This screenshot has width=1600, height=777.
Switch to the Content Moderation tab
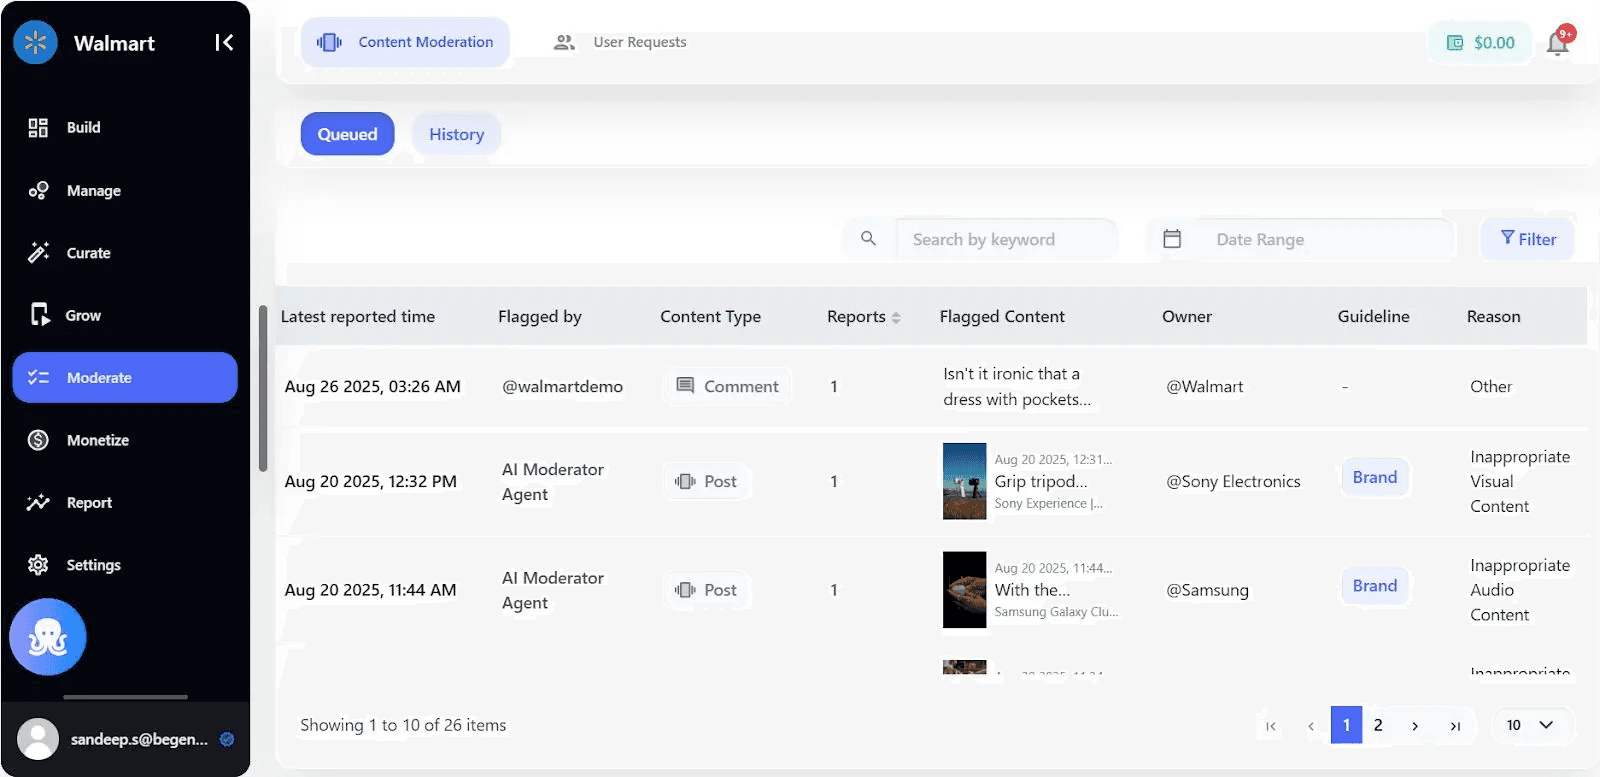pos(405,42)
